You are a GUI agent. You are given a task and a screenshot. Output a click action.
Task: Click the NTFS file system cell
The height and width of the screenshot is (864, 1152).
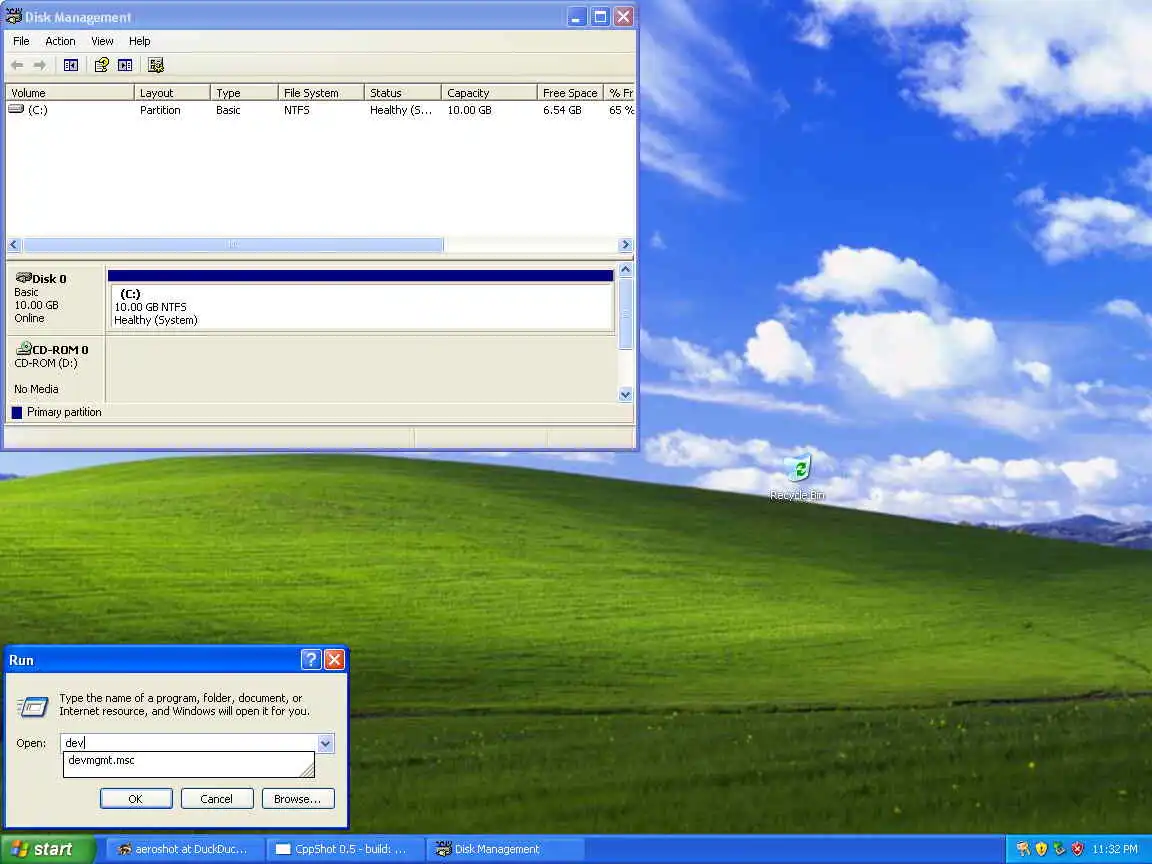297,110
